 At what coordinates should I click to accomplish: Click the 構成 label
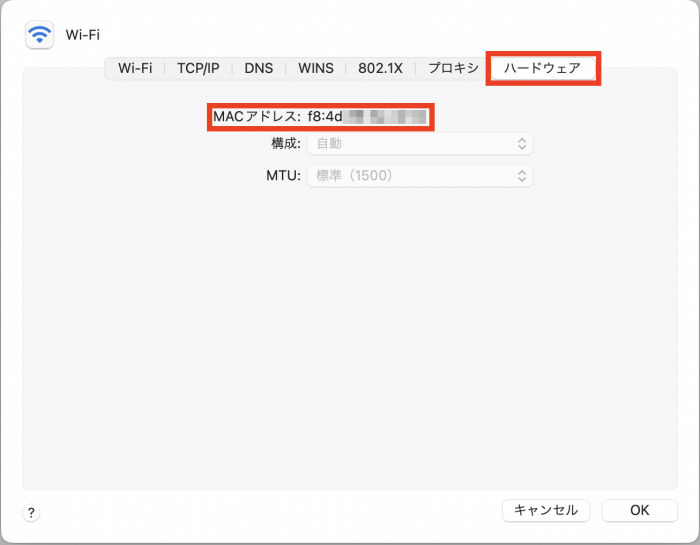click(x=286, y=144)
